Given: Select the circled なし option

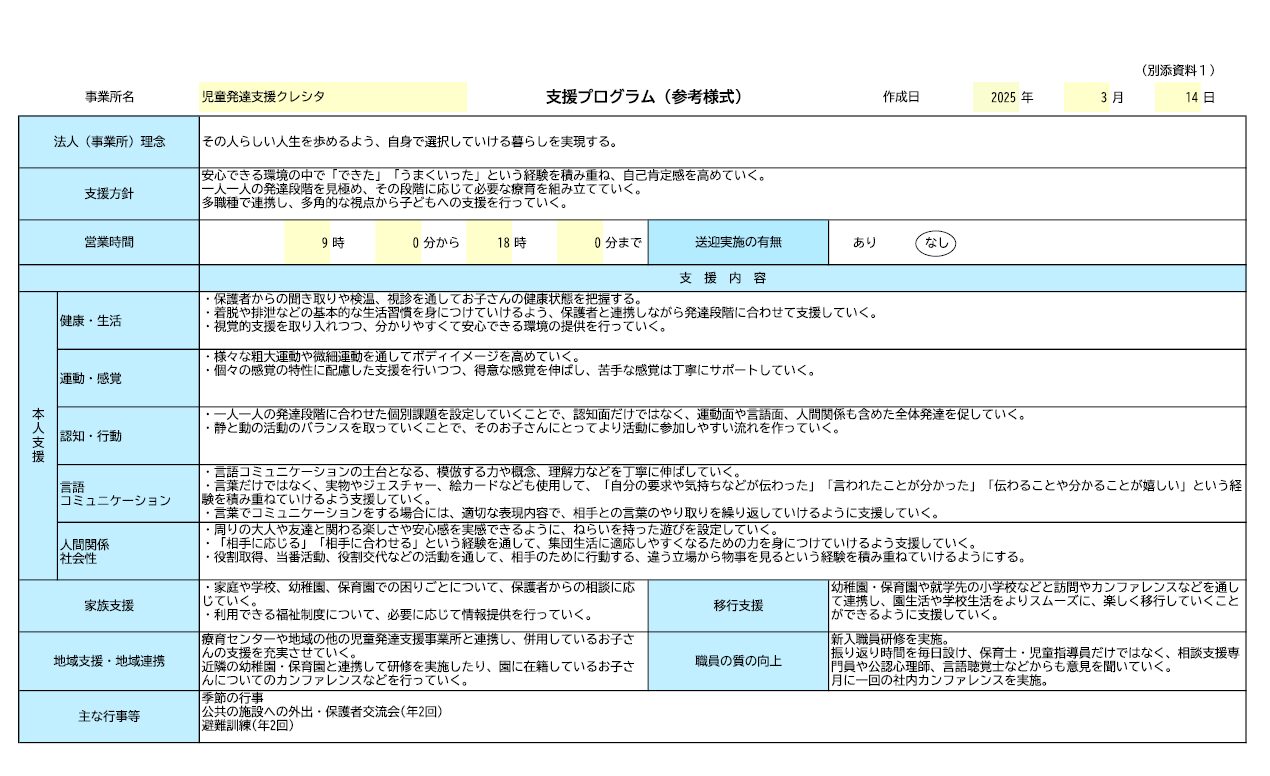Looking at the screenshot, I should [x=936, y=243].
